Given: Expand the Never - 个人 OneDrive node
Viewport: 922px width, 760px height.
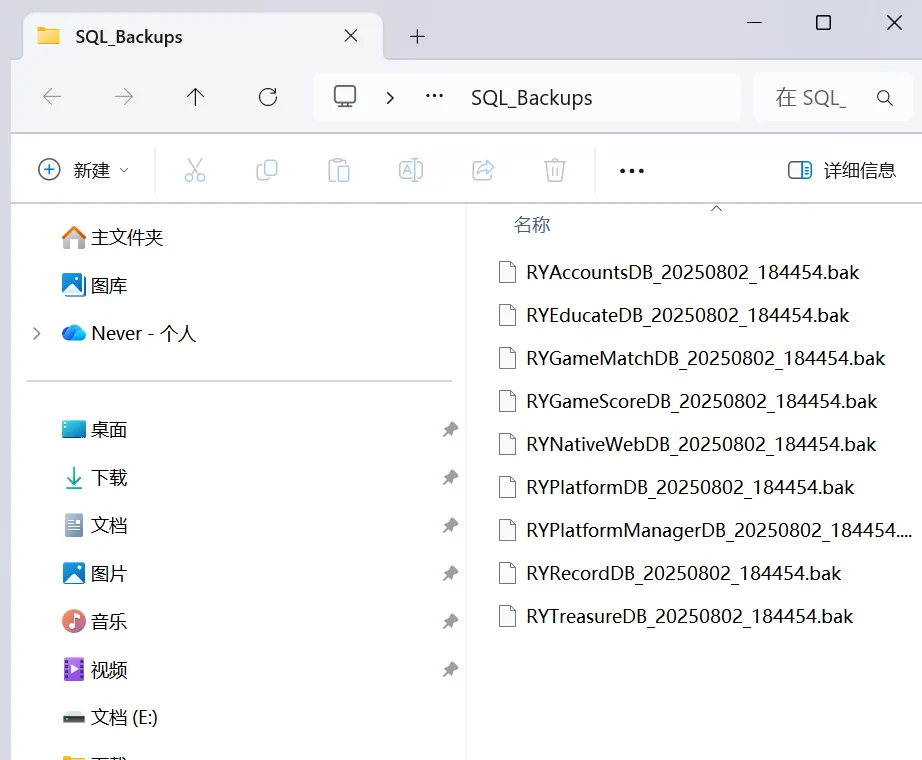Looking at the screenshot, I should [36, 334].
